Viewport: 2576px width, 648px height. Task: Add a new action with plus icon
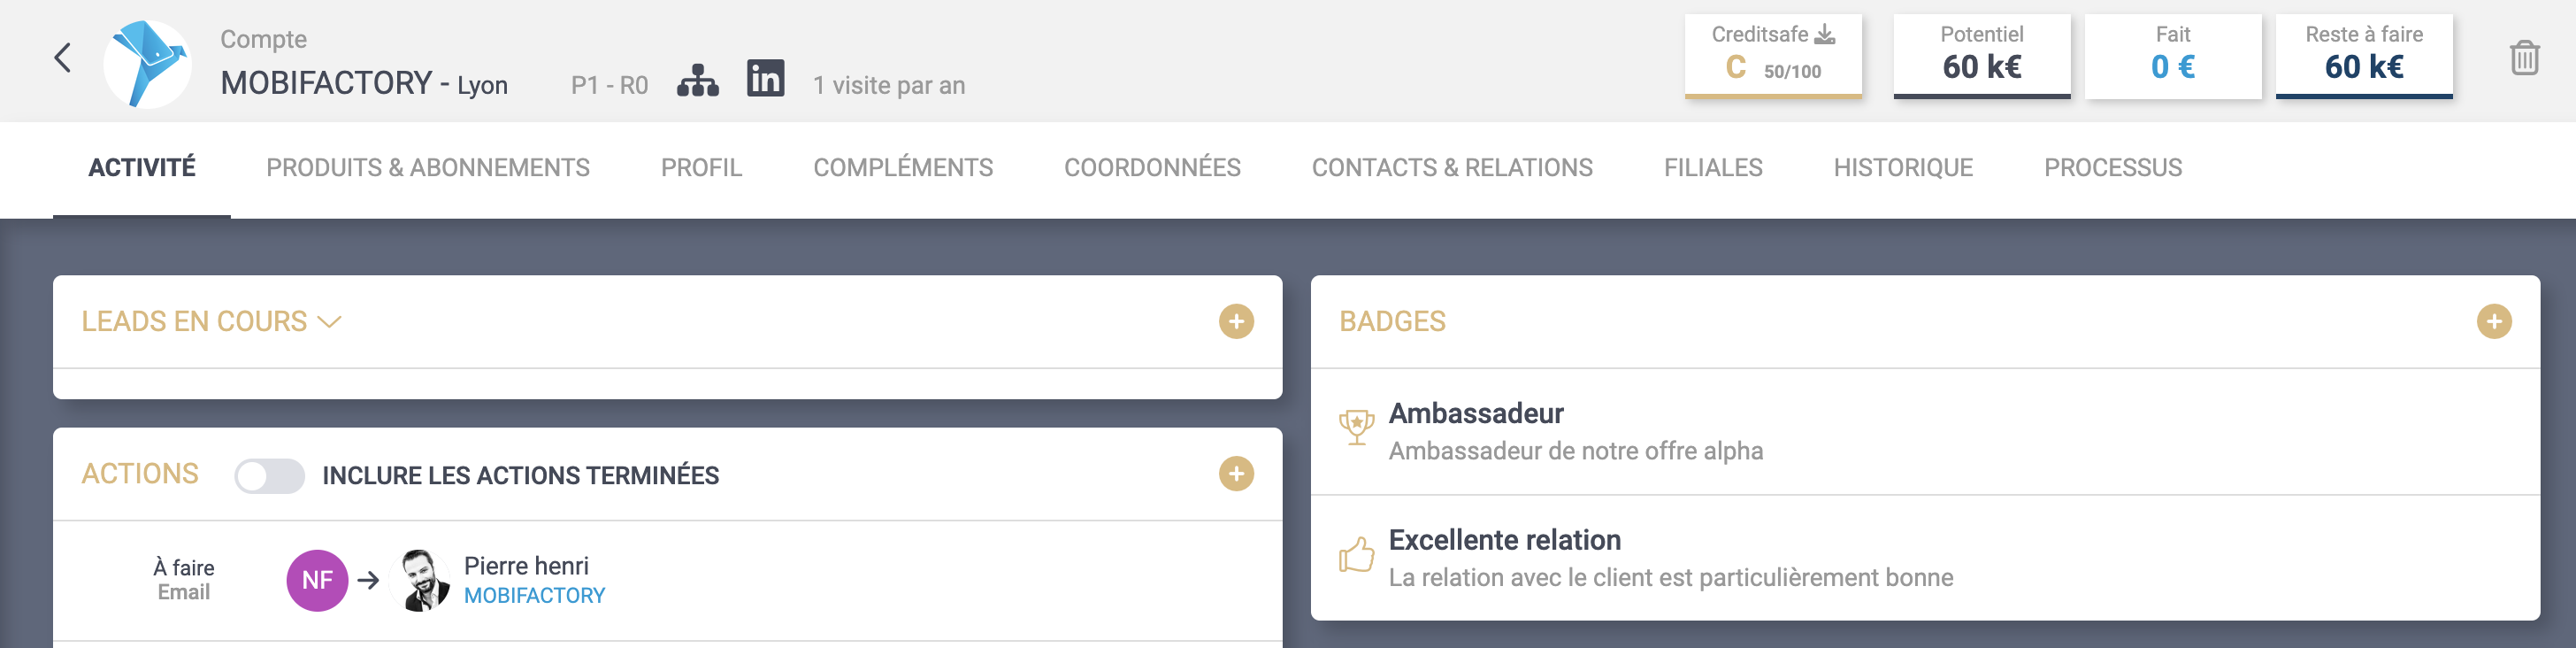tap(1236, 474)
